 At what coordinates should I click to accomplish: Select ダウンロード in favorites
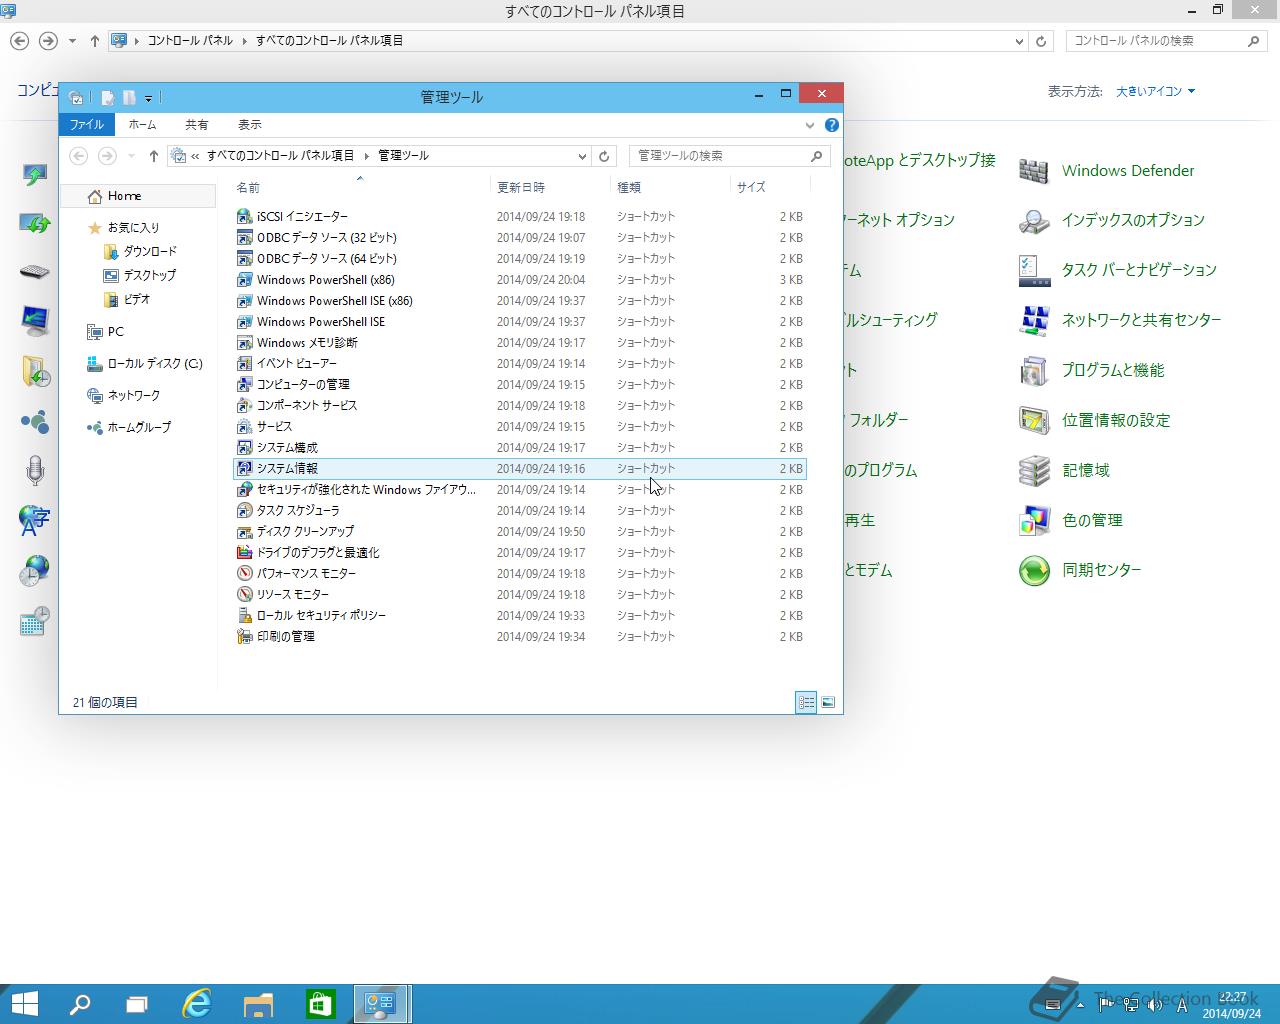(150, 251)
